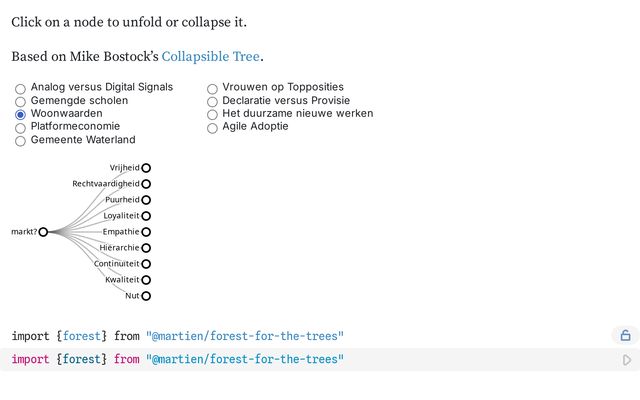Click the lock icon beside the import cell
This screenshot has height=400, width=640.
coord(625,336)
